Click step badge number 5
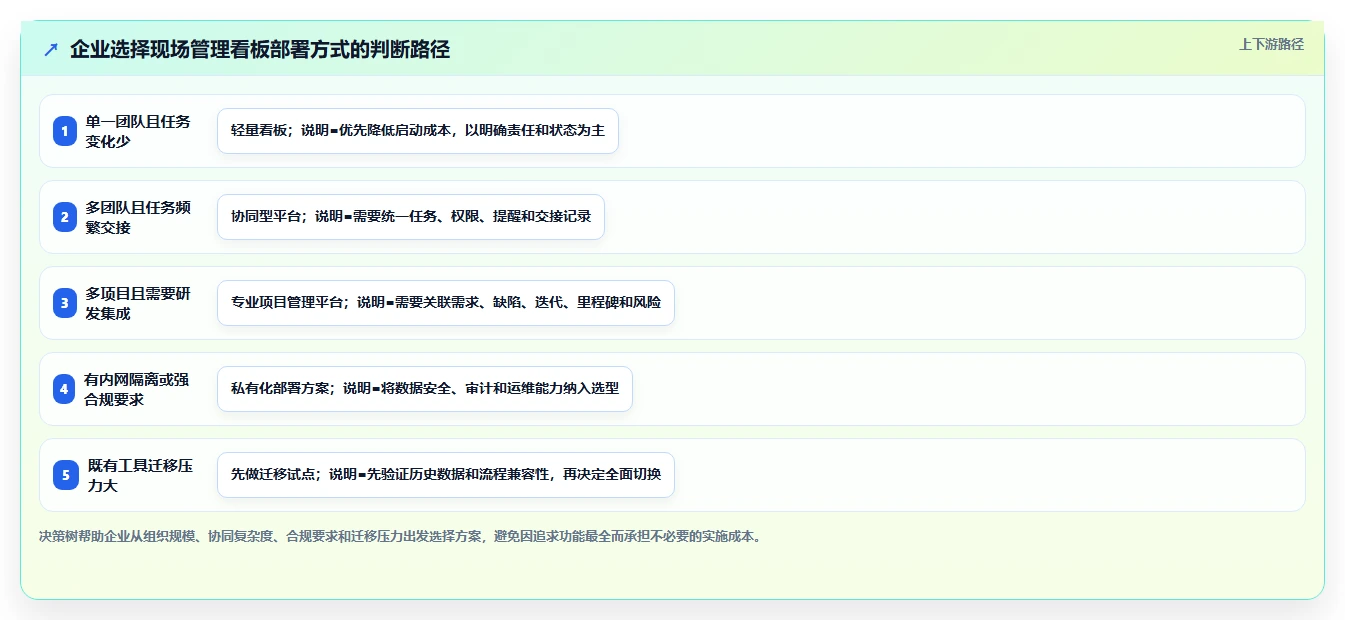 (x=65, y=475)
